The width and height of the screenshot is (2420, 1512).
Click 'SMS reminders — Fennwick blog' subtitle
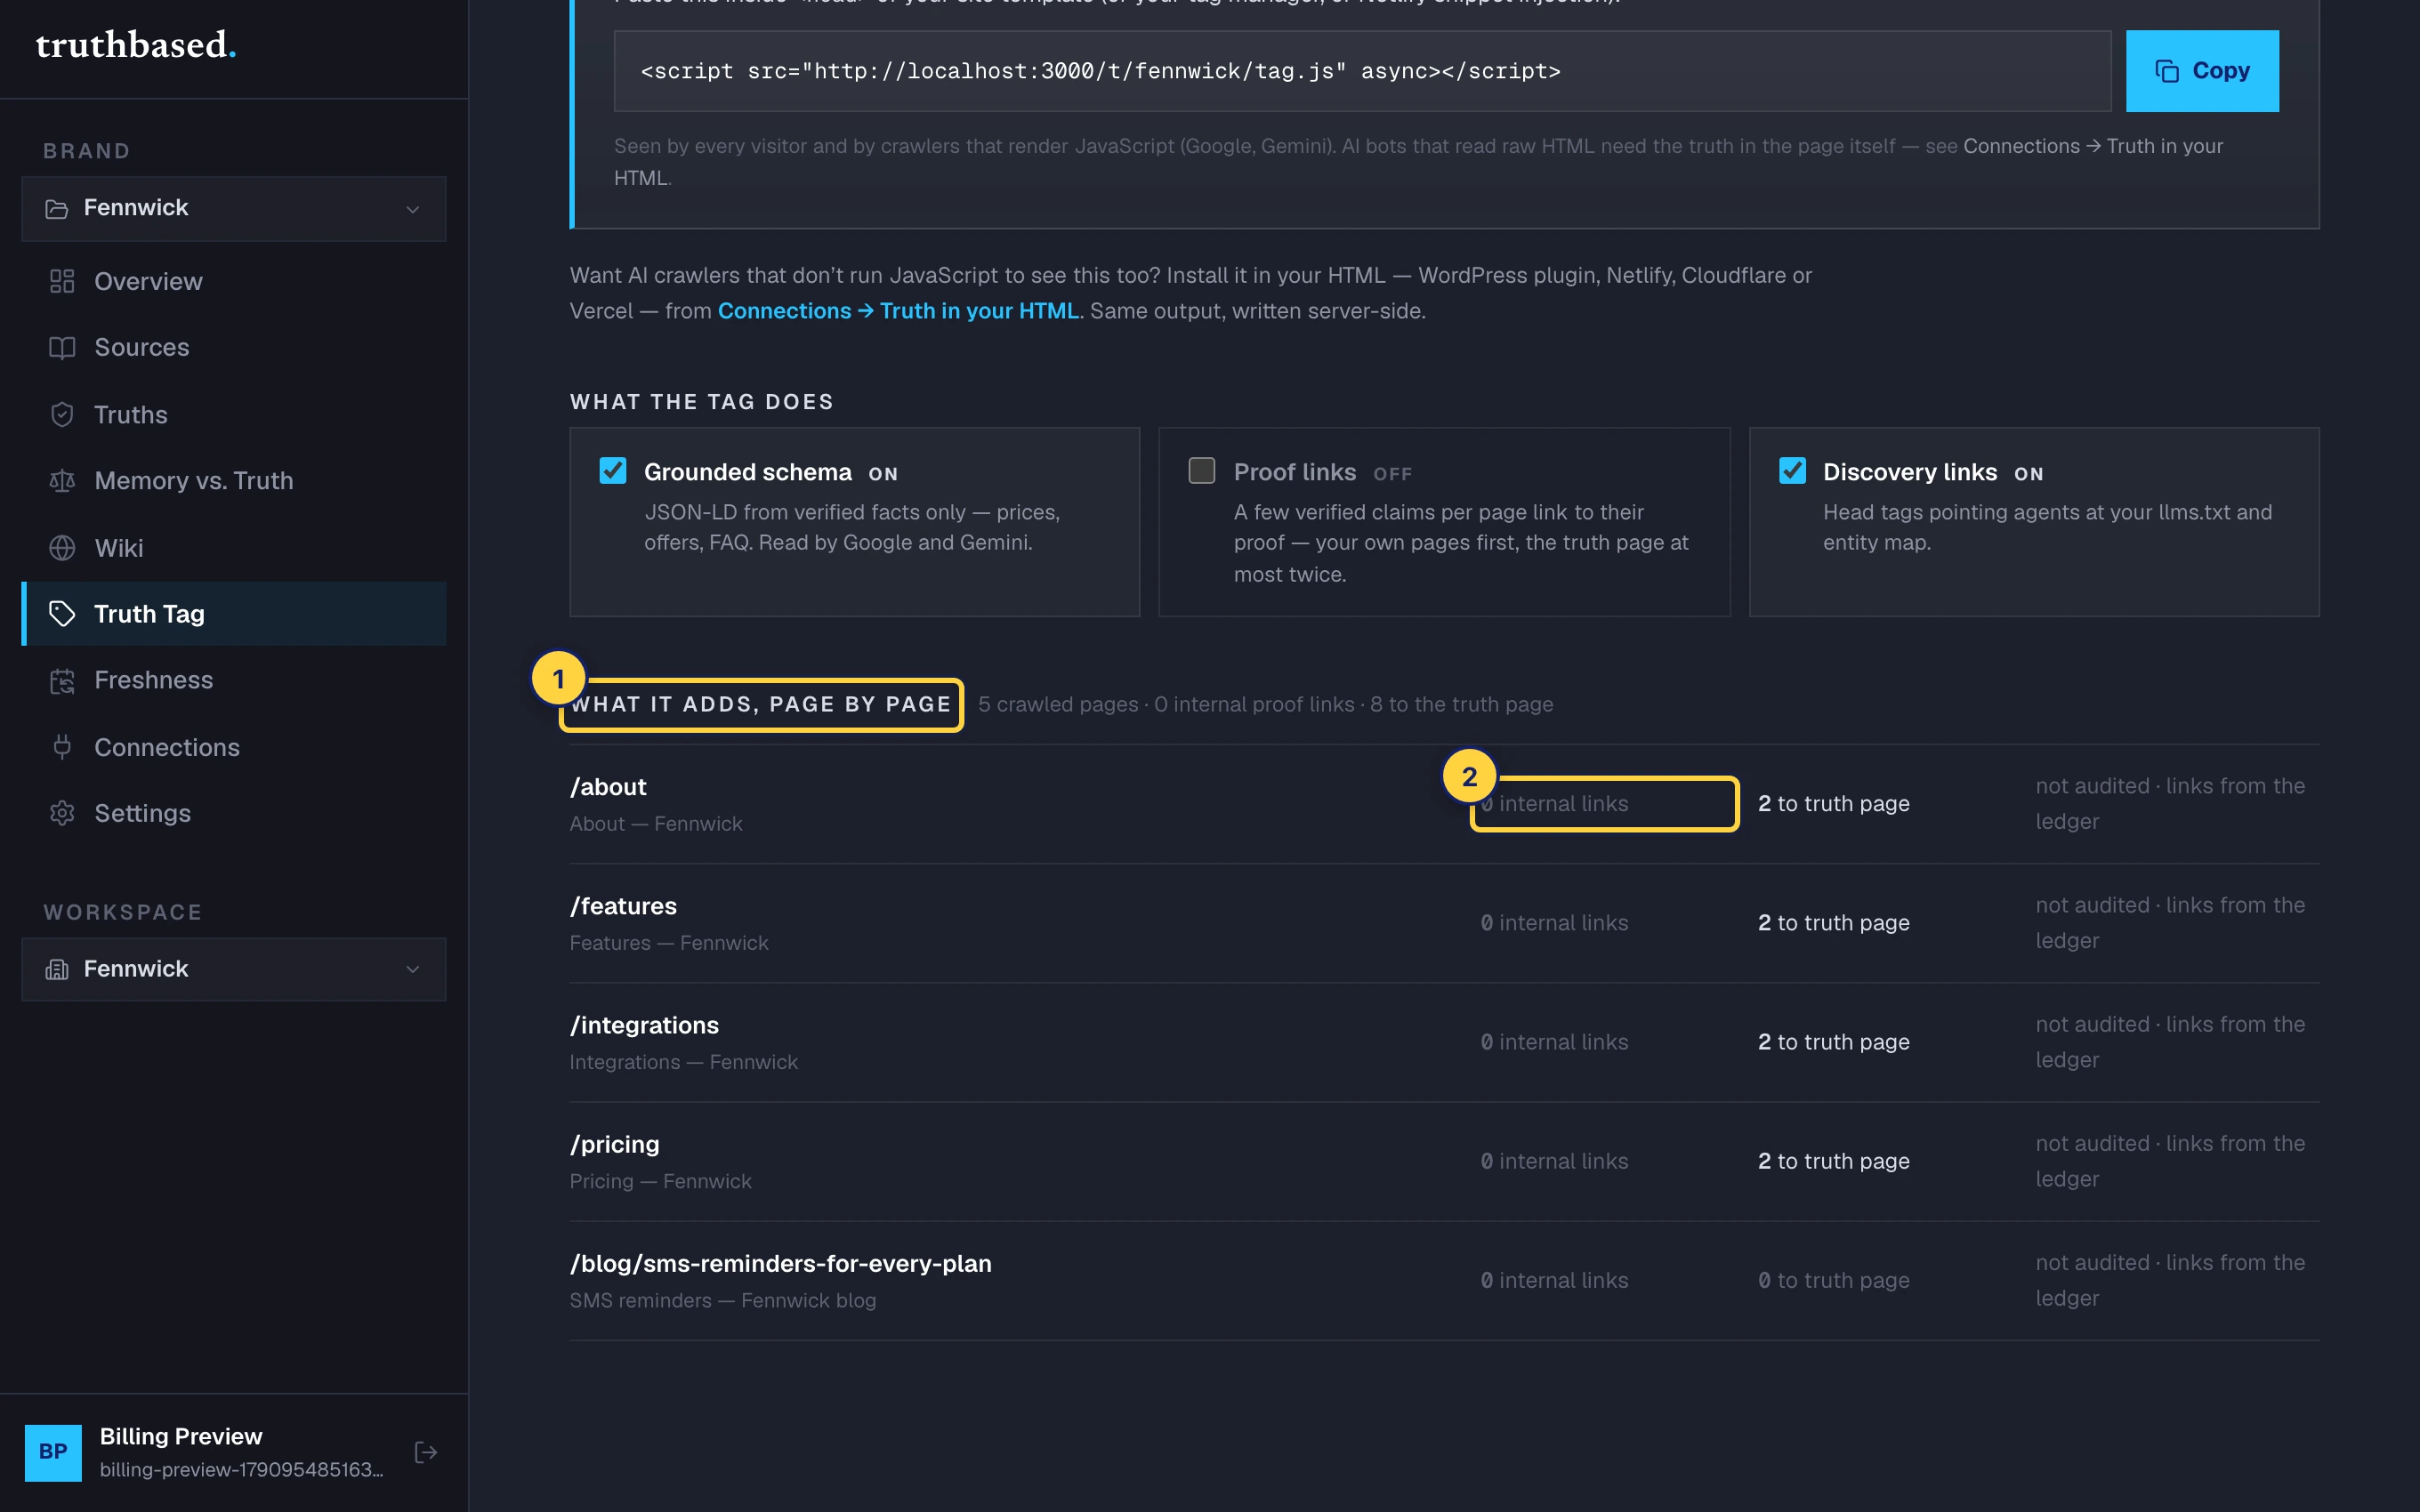click(722, 1300)
